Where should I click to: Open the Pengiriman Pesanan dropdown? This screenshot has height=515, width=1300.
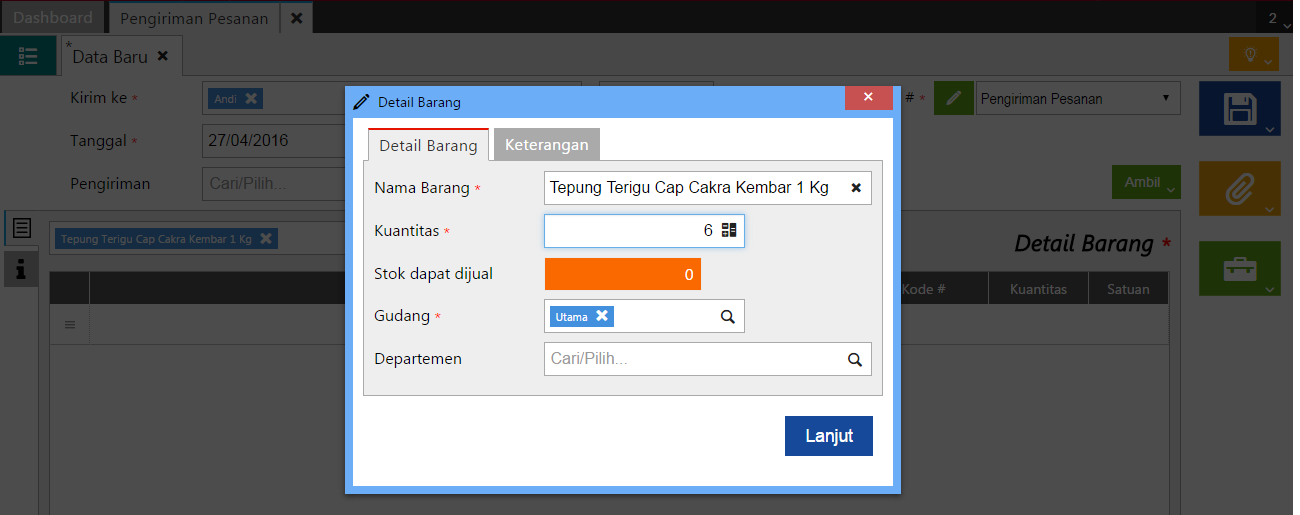1077,99
